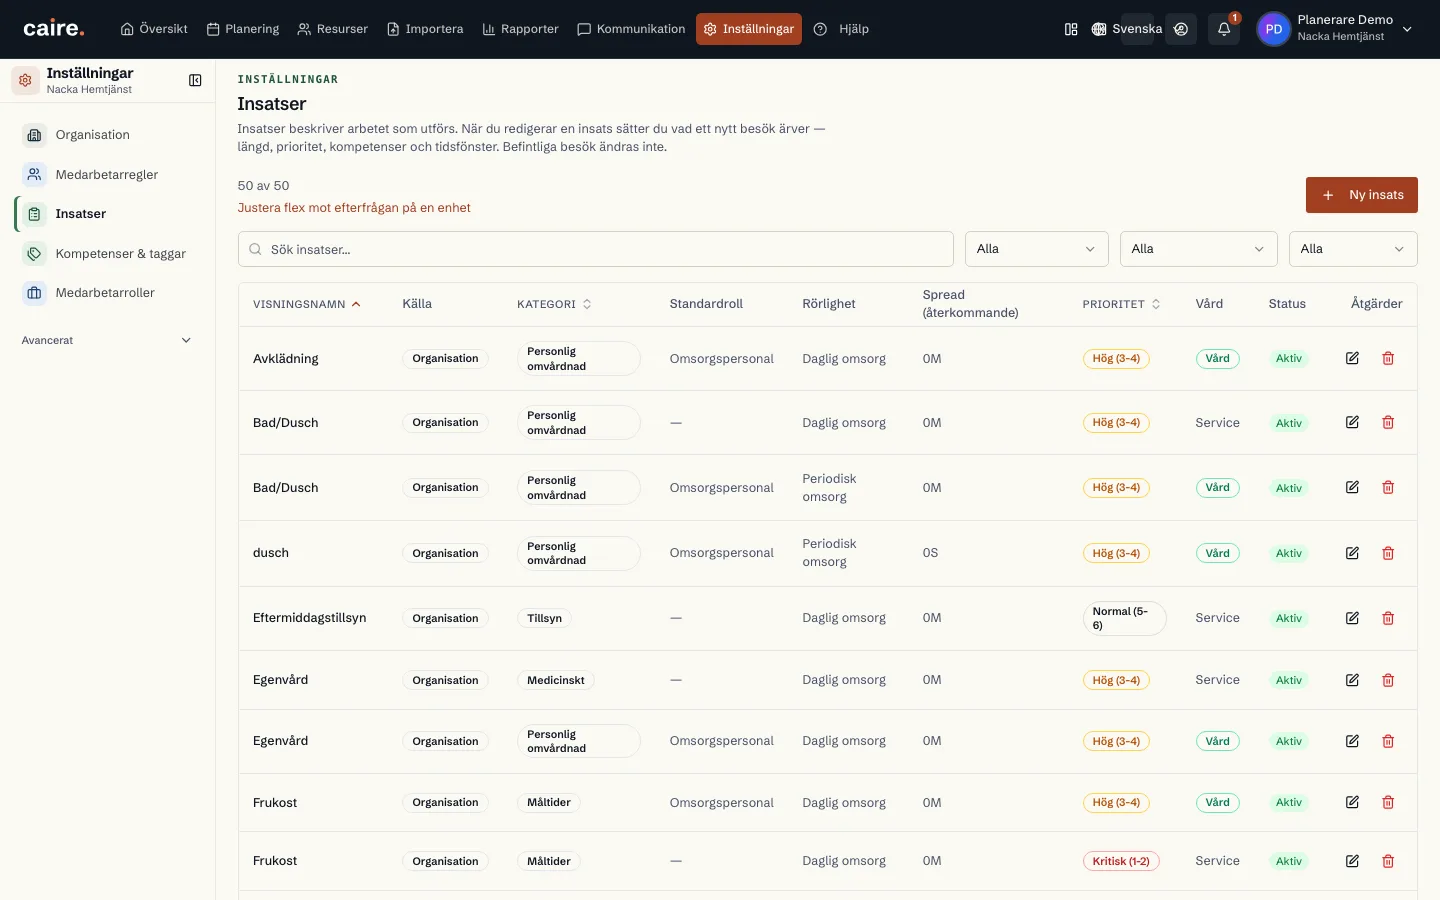Open the Hjälp menu
The image size is (1440, 900).
pyautogui.click(x=841, y=29)
